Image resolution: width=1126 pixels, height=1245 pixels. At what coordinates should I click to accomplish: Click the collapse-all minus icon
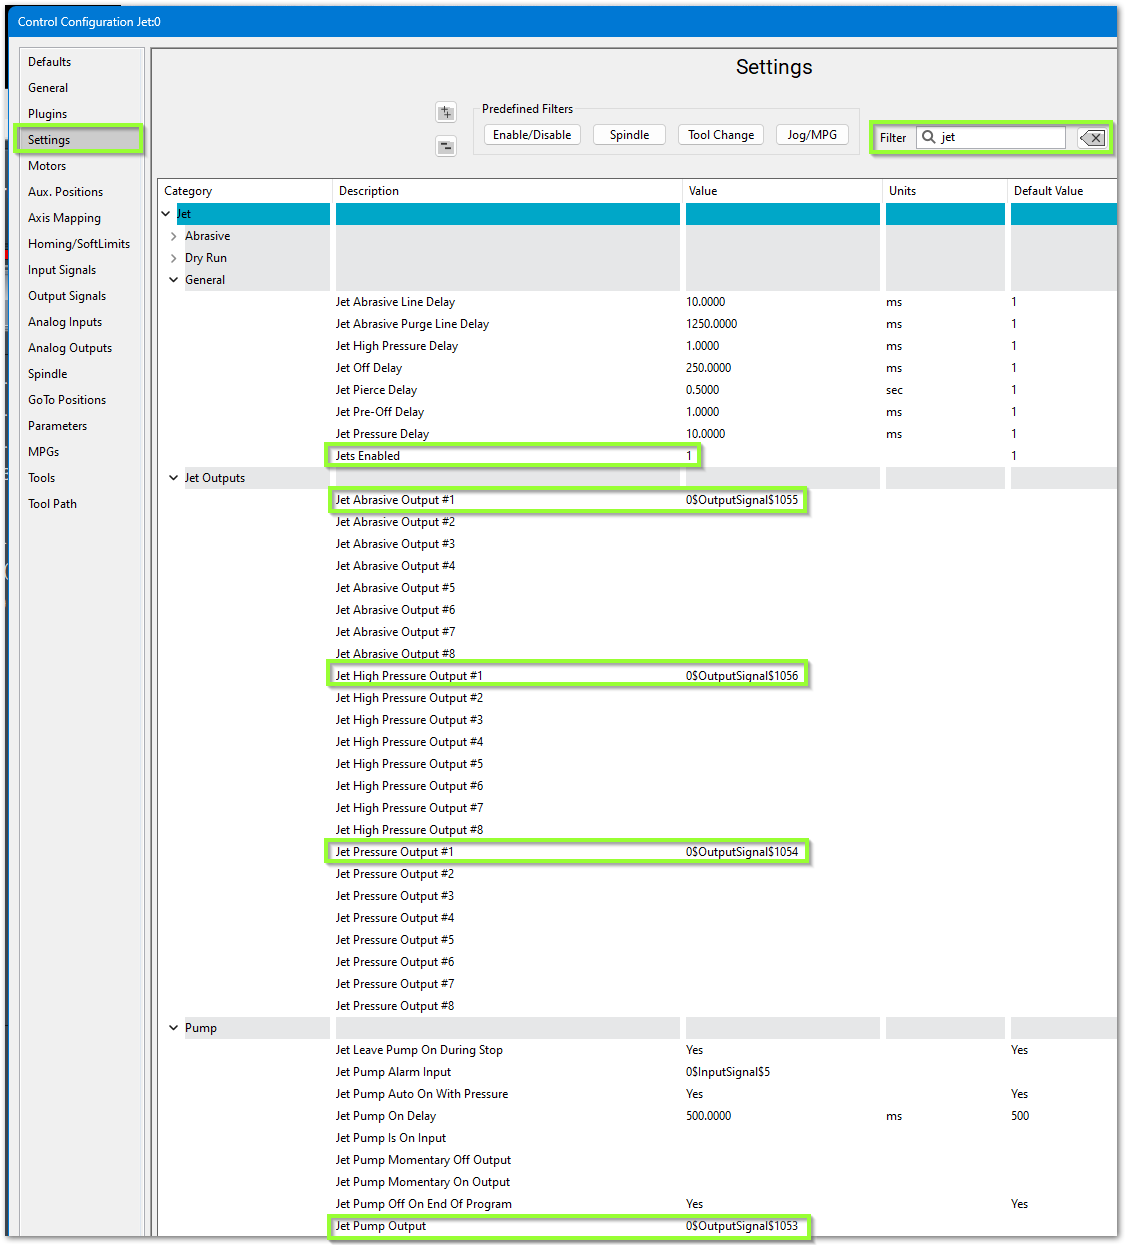click(446, 147)
